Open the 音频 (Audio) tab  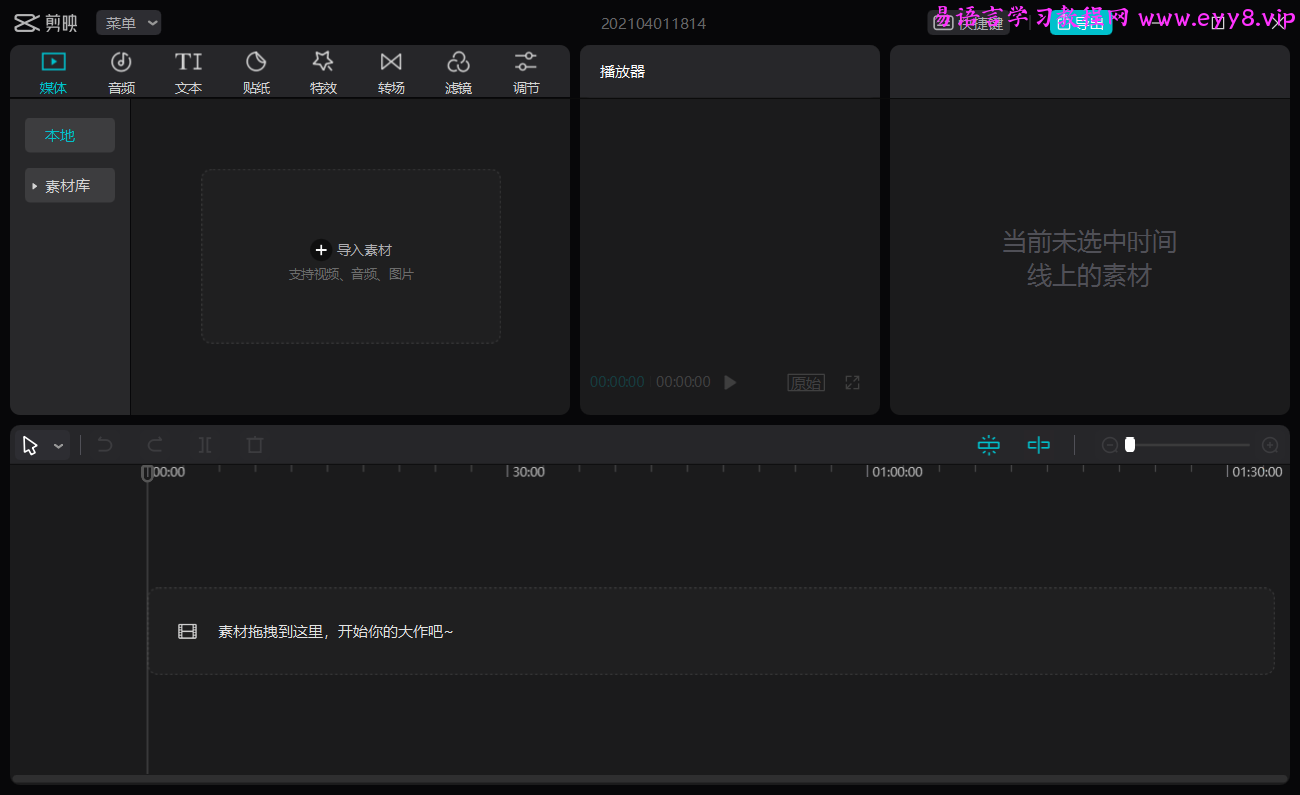pyautogui.click(x=121, y=73)
